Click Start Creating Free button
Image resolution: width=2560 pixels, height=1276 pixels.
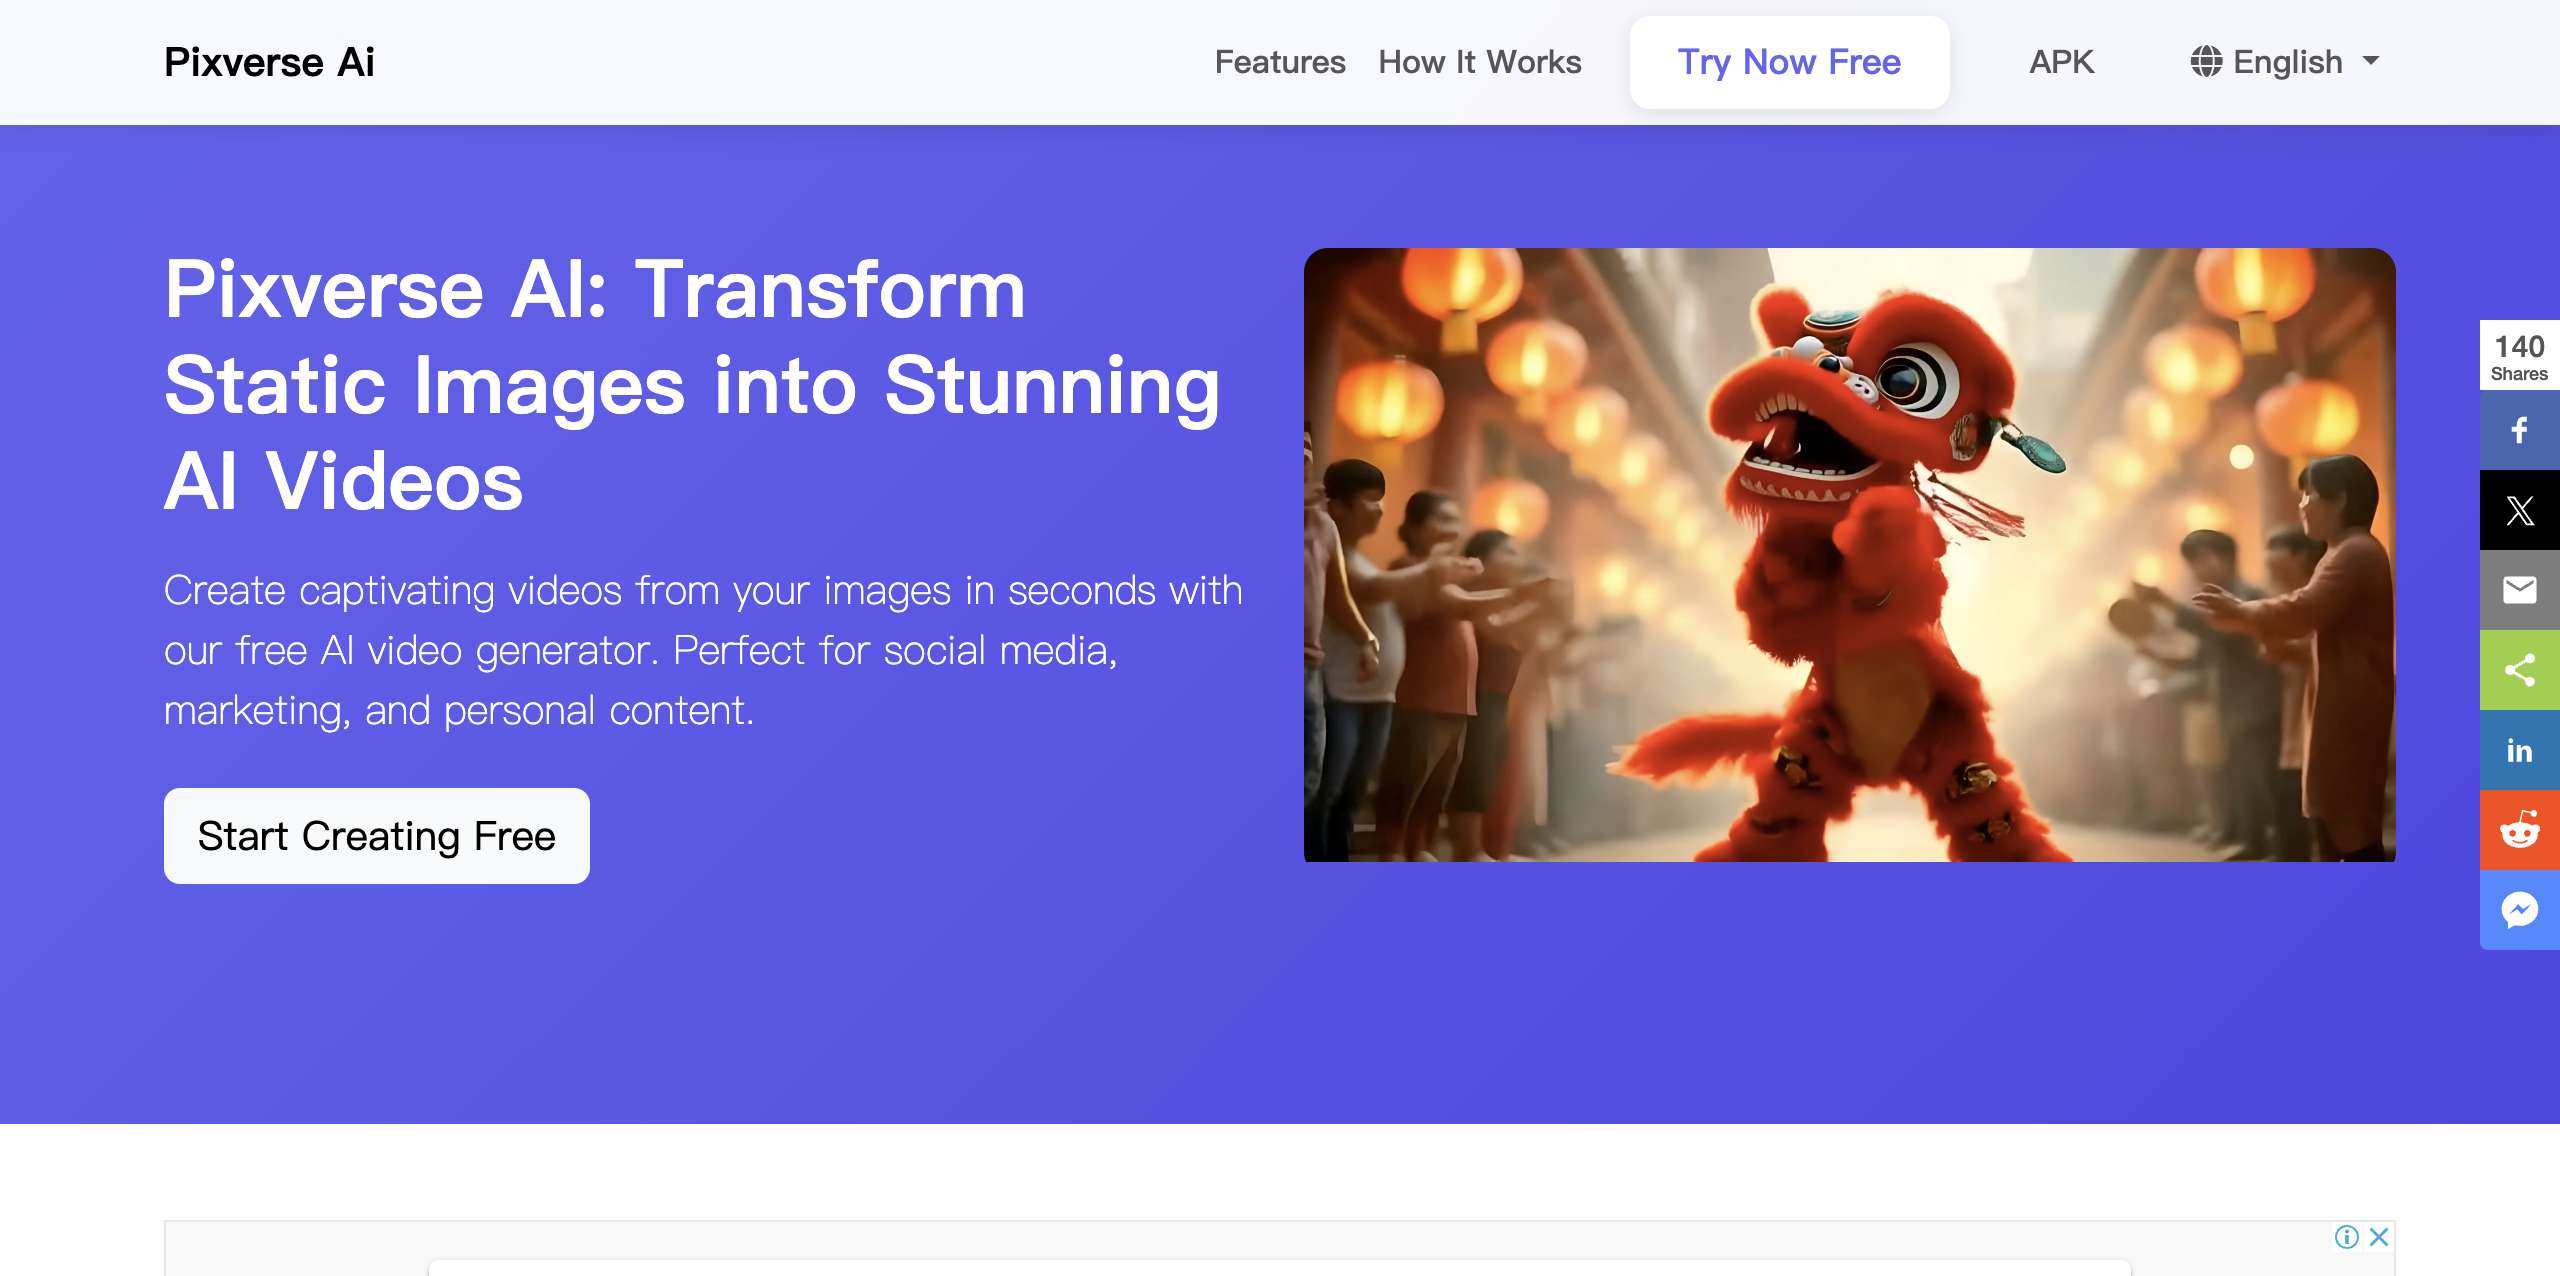point(376,836)
